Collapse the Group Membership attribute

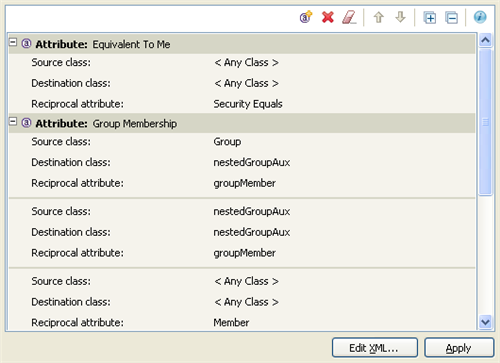tap(13, 122)
